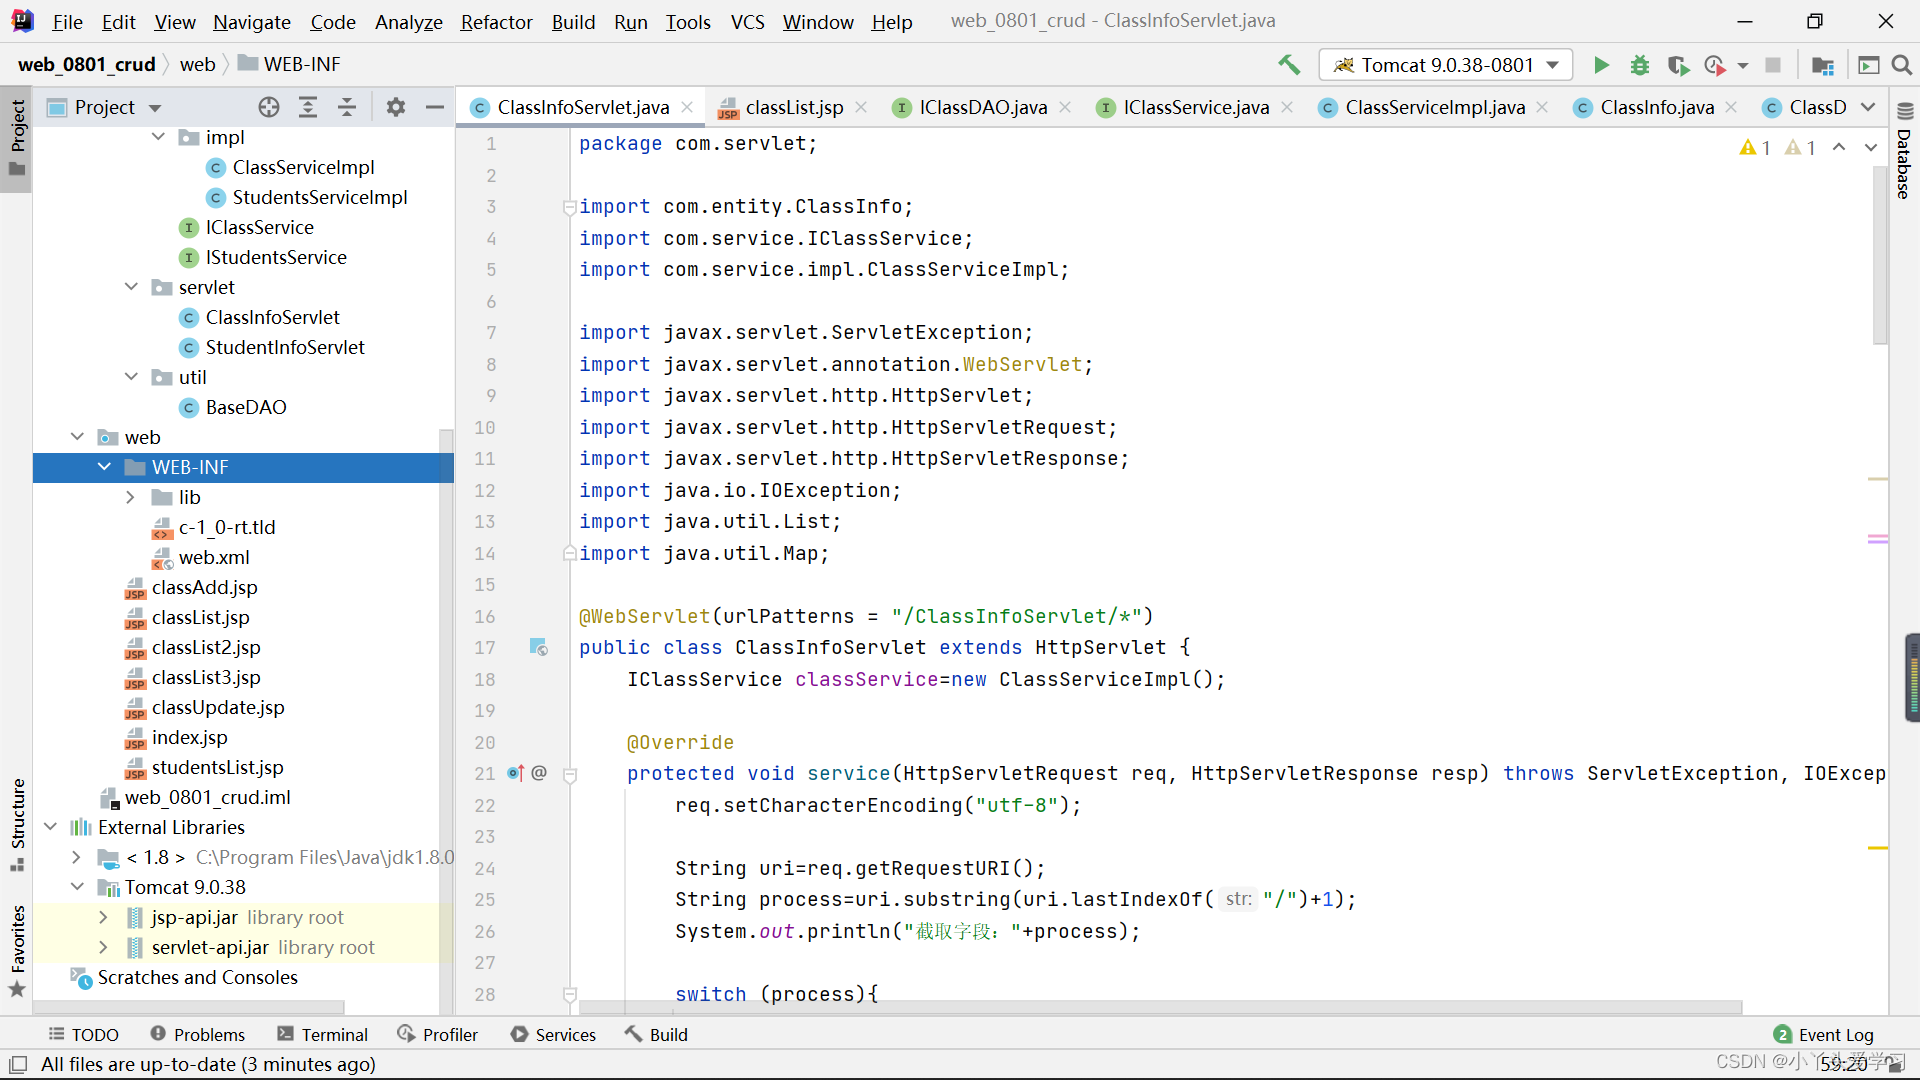Show hidden editor tabs dropdown

(x=1868, y=107)
